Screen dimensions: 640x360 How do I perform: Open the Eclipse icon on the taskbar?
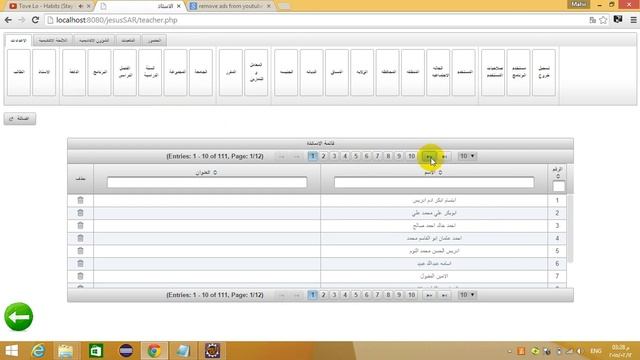(x=126, y=351)
